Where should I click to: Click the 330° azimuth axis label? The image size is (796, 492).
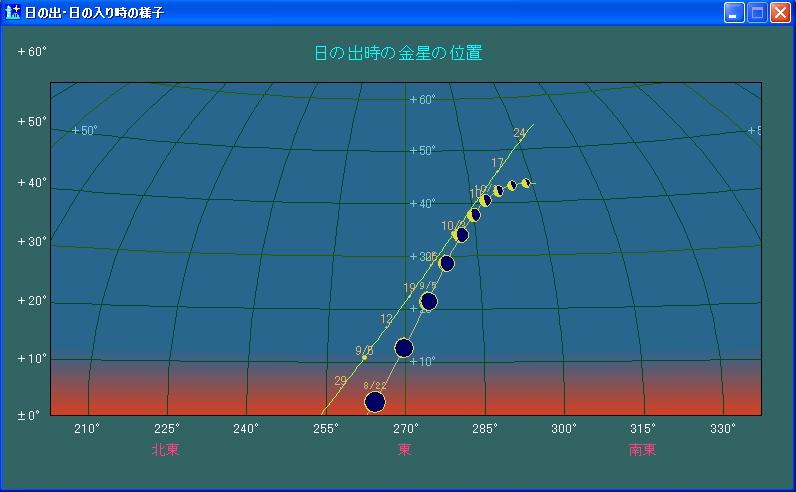coord(722,428)
